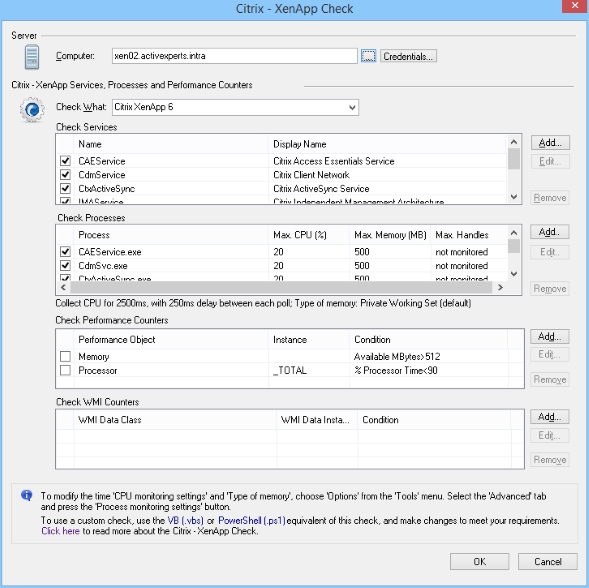Sort processes by Max. Memory (MB) column
The height and width of the screenshot is (588, 589).
(390, 235)
